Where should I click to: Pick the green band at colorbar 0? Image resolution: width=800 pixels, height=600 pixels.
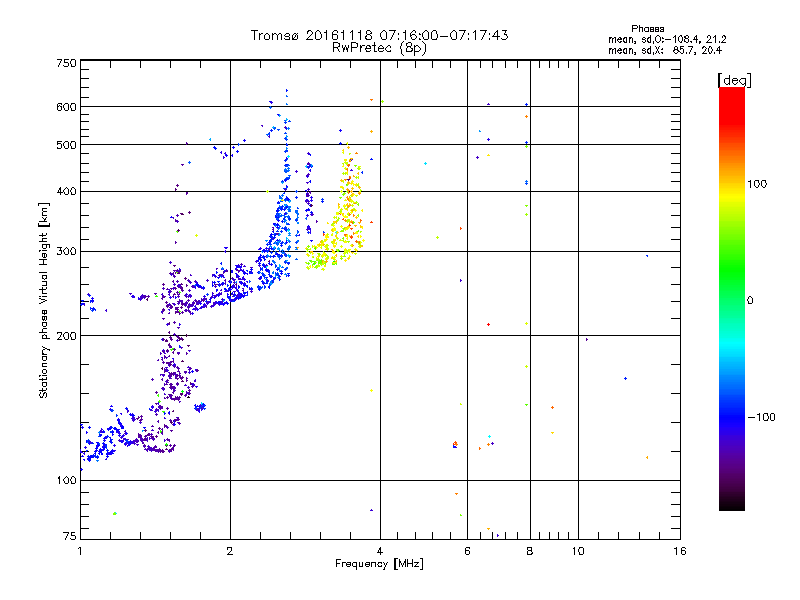click(x=731, y=300)
